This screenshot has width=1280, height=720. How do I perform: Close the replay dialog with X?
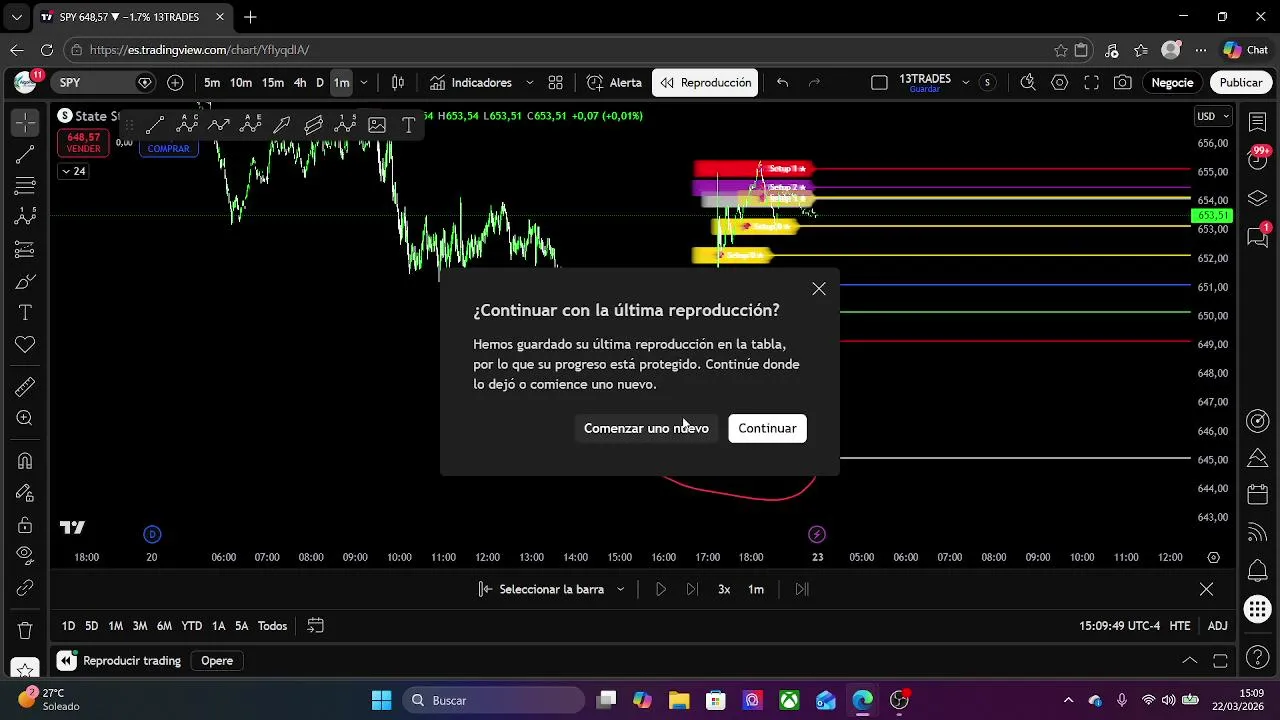819,289
